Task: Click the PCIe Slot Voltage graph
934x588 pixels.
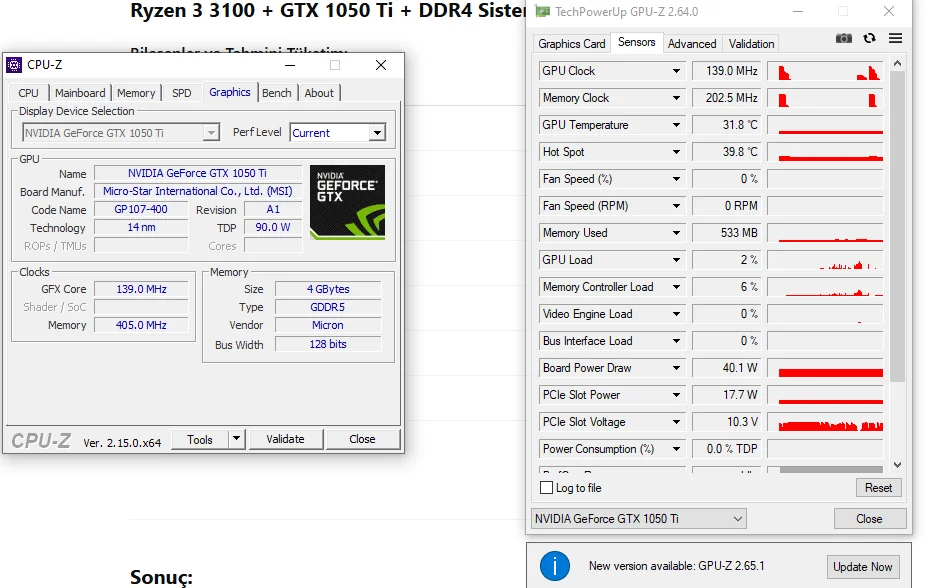Action: point(825,422)
